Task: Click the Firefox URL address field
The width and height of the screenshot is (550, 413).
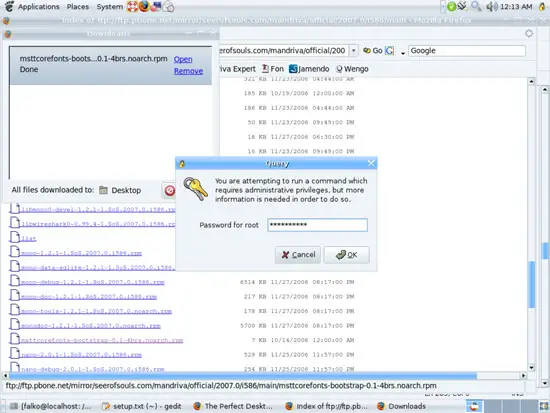Action: [x=283, y=51]
